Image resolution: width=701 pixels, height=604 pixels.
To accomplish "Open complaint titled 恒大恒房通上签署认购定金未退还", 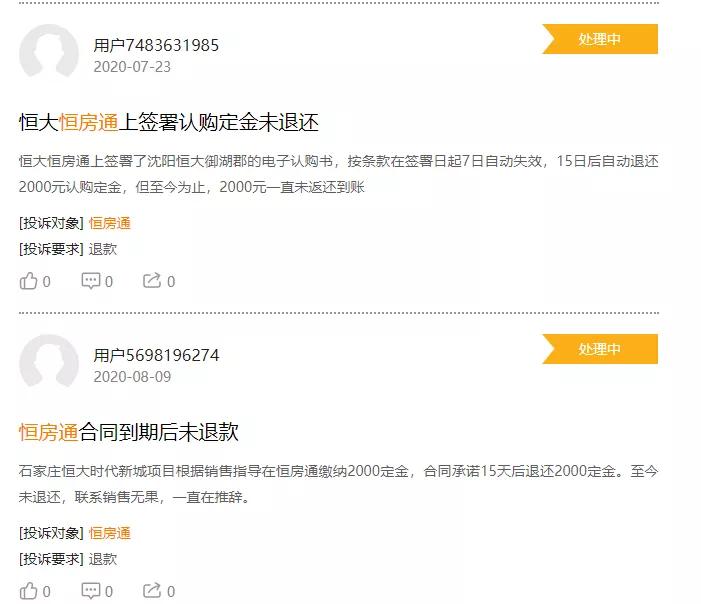I will tap(169, 122).
